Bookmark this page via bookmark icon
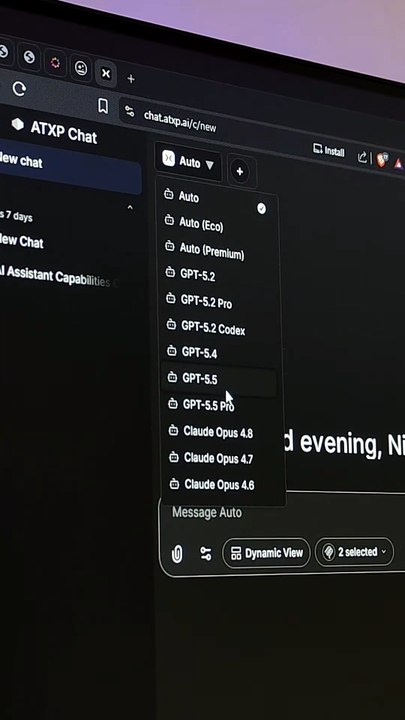This screenshot has height=720, width=405. [103, 107]
